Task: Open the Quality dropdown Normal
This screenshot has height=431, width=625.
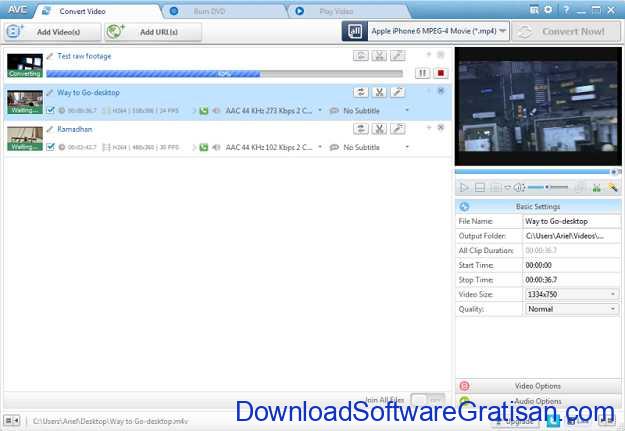Action: [571, 309]
